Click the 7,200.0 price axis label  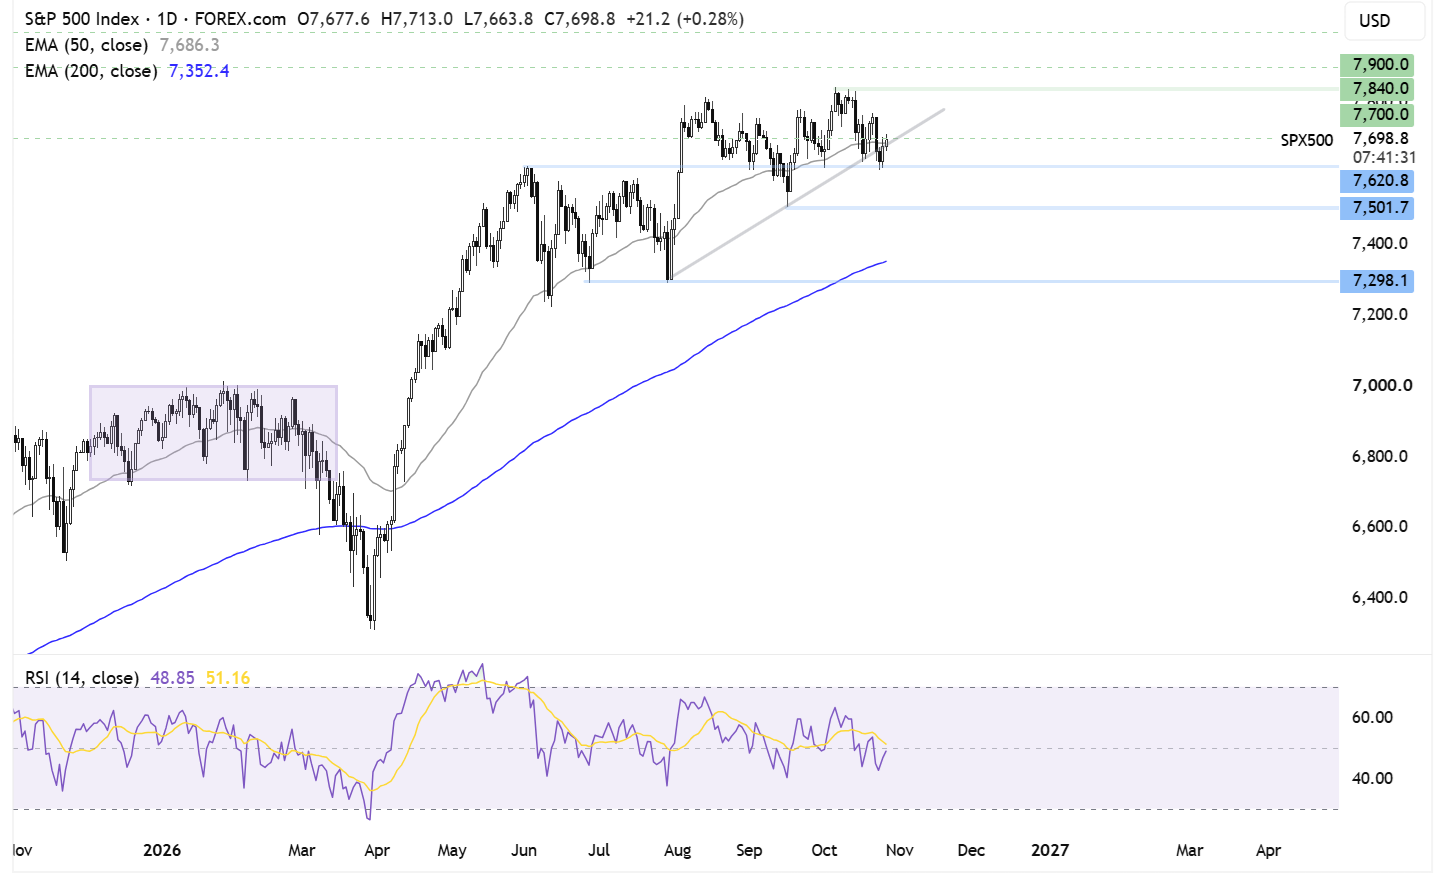(1380, 315)
